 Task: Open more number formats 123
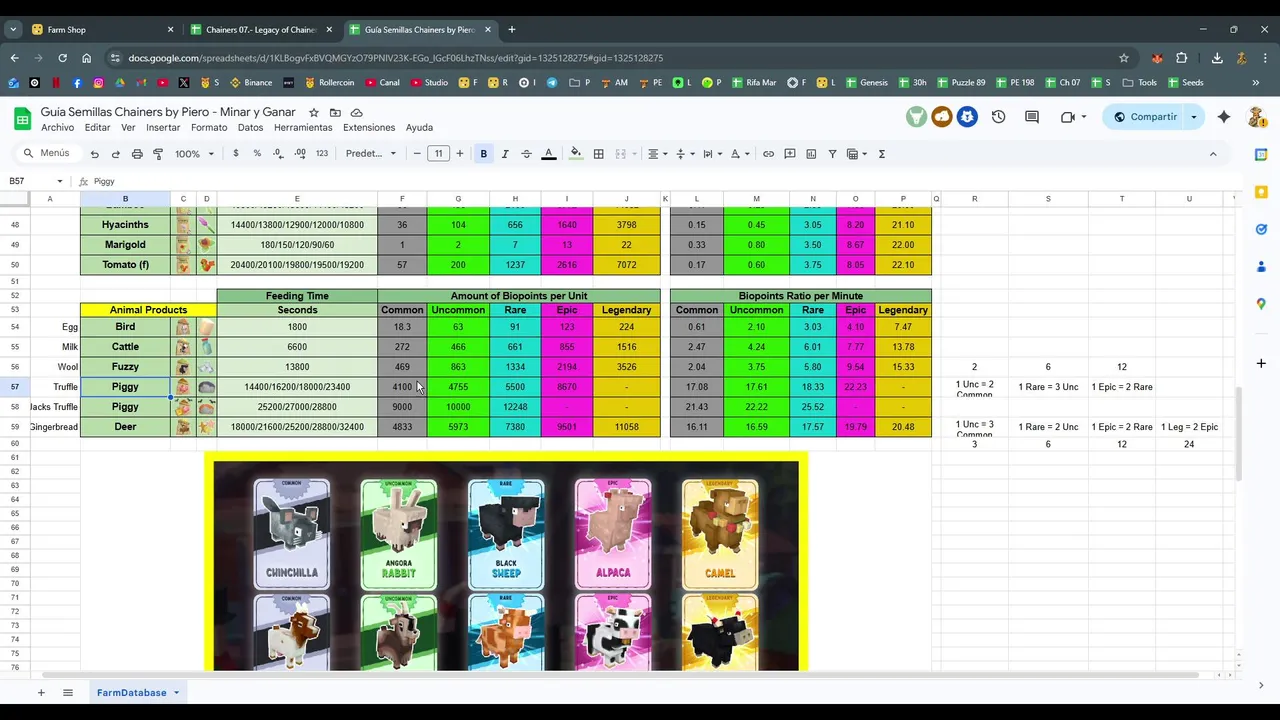(x=322, y=154)
